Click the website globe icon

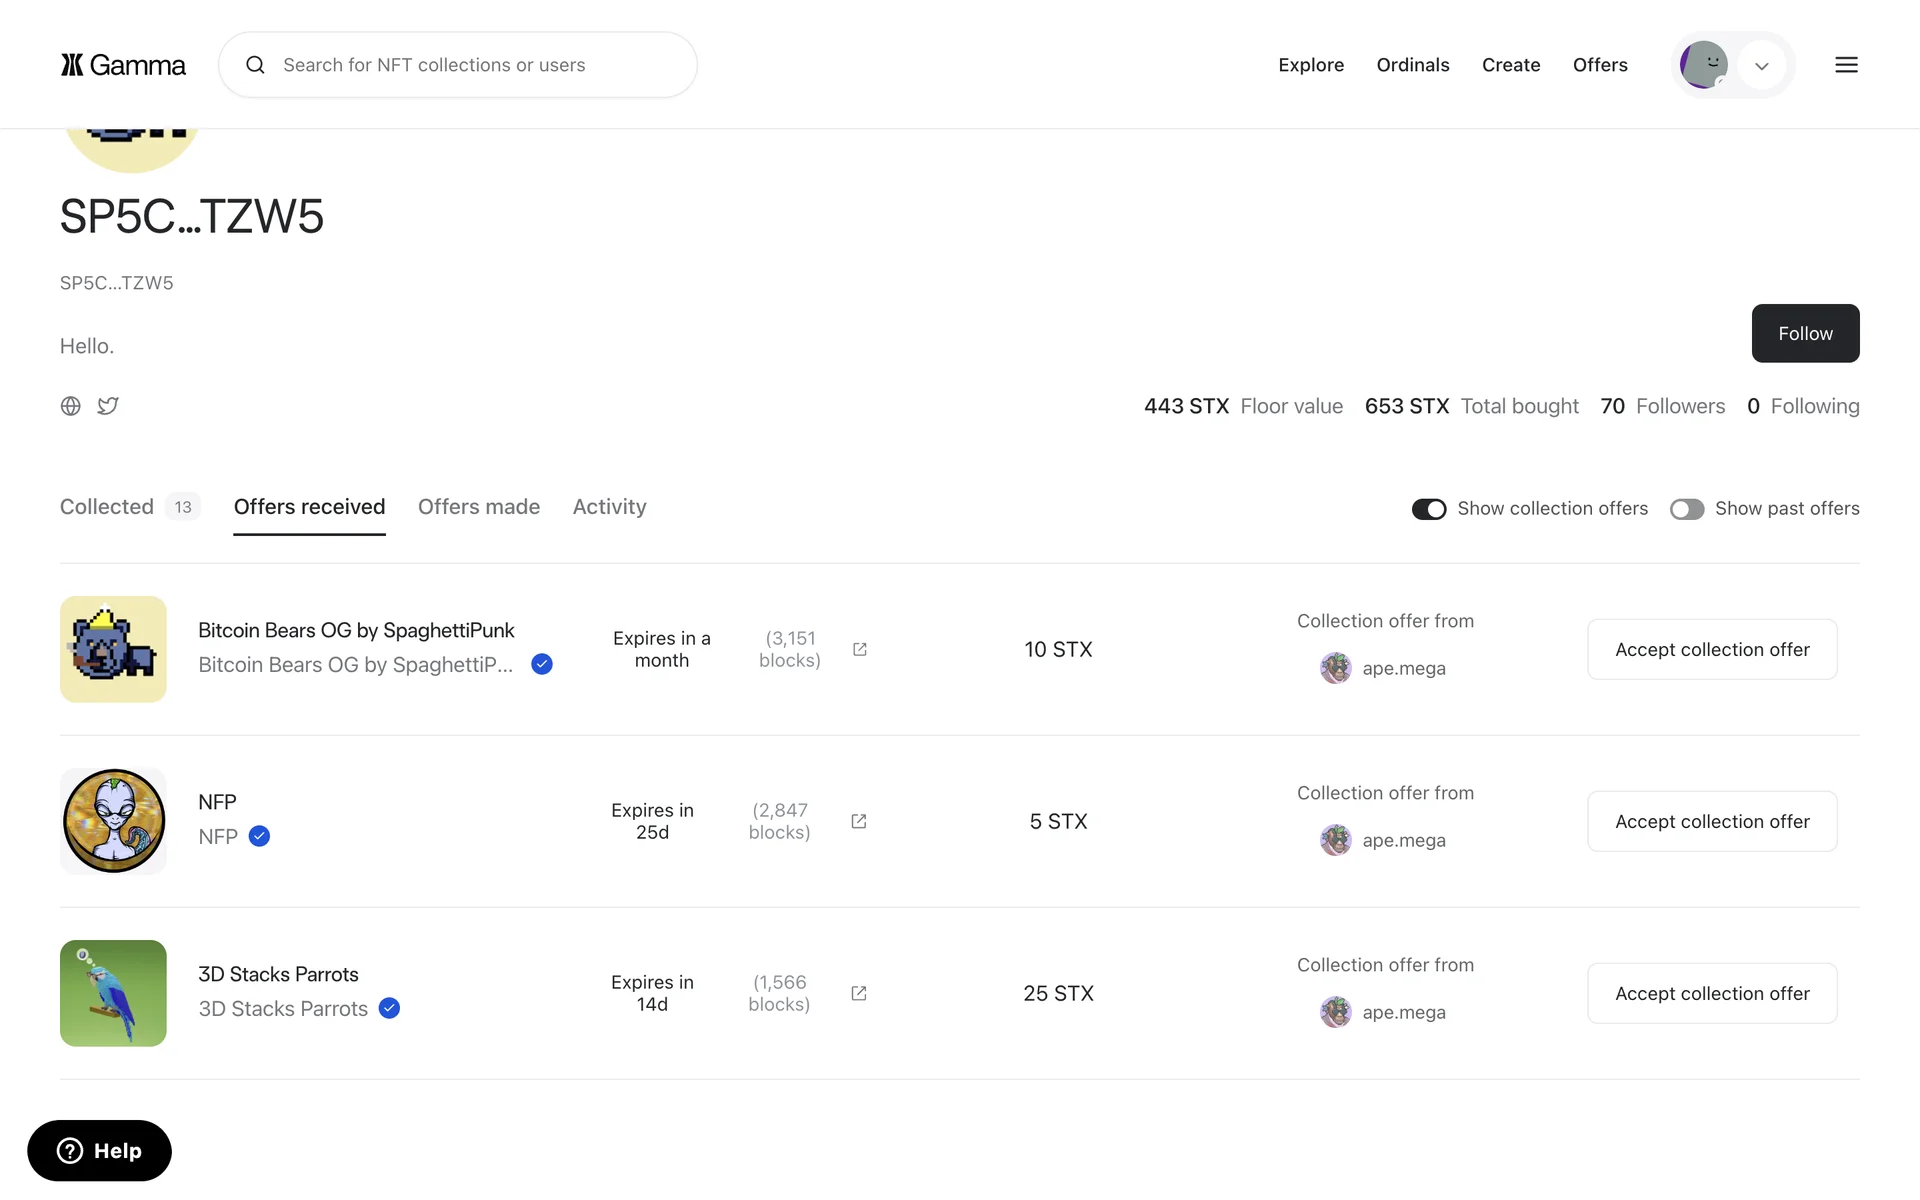click(70, 406)
